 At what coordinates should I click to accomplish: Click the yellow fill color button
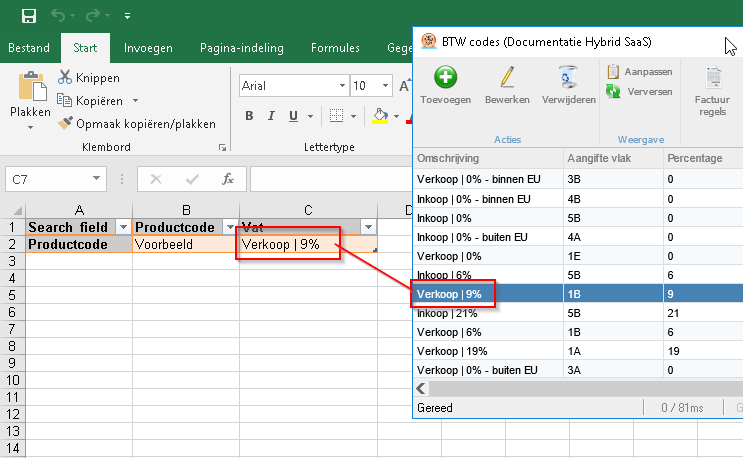[x=379, y=116]
